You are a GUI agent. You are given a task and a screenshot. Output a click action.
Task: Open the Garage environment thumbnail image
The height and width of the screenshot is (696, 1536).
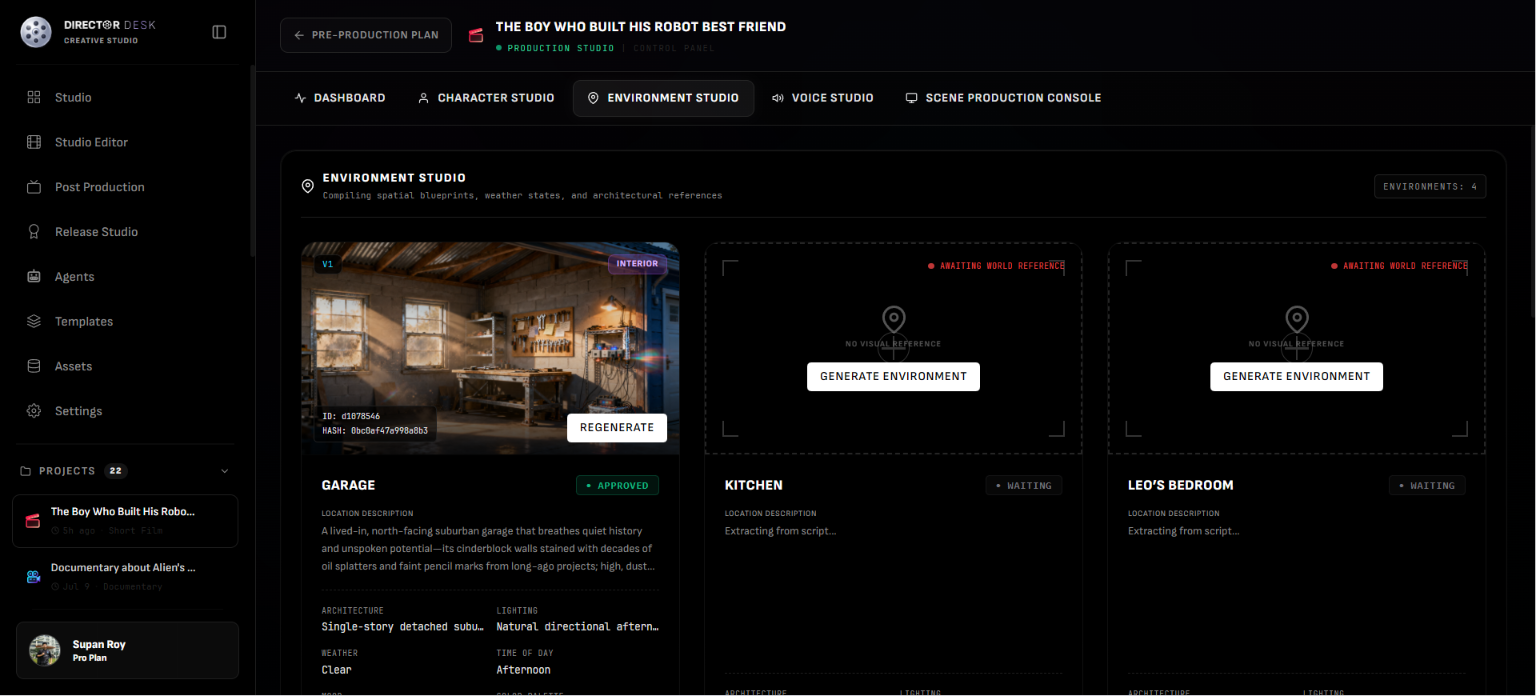490,348
